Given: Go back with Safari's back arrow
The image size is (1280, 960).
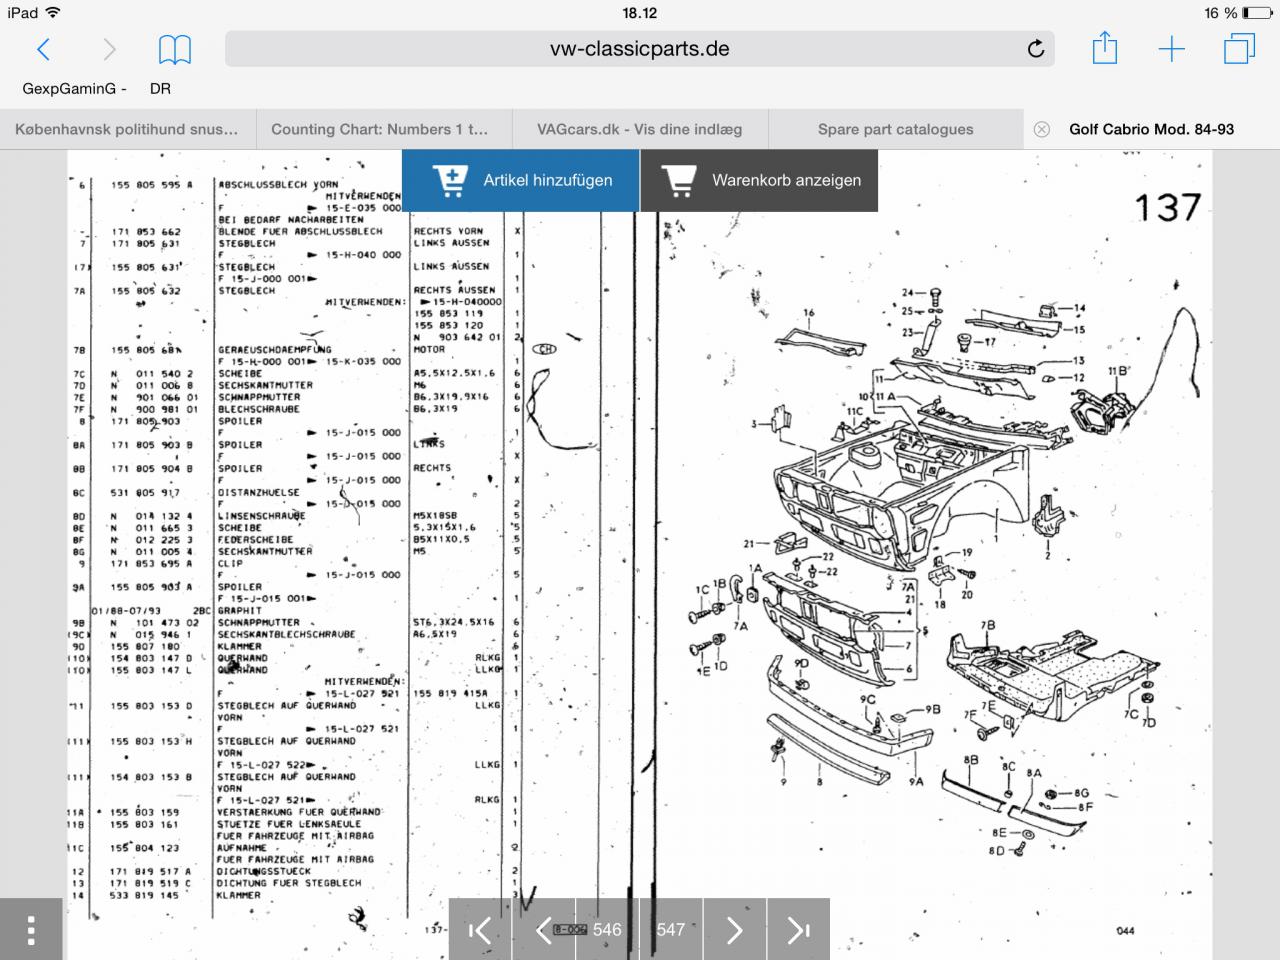Looking at the screenshot, I should point(43,49).
